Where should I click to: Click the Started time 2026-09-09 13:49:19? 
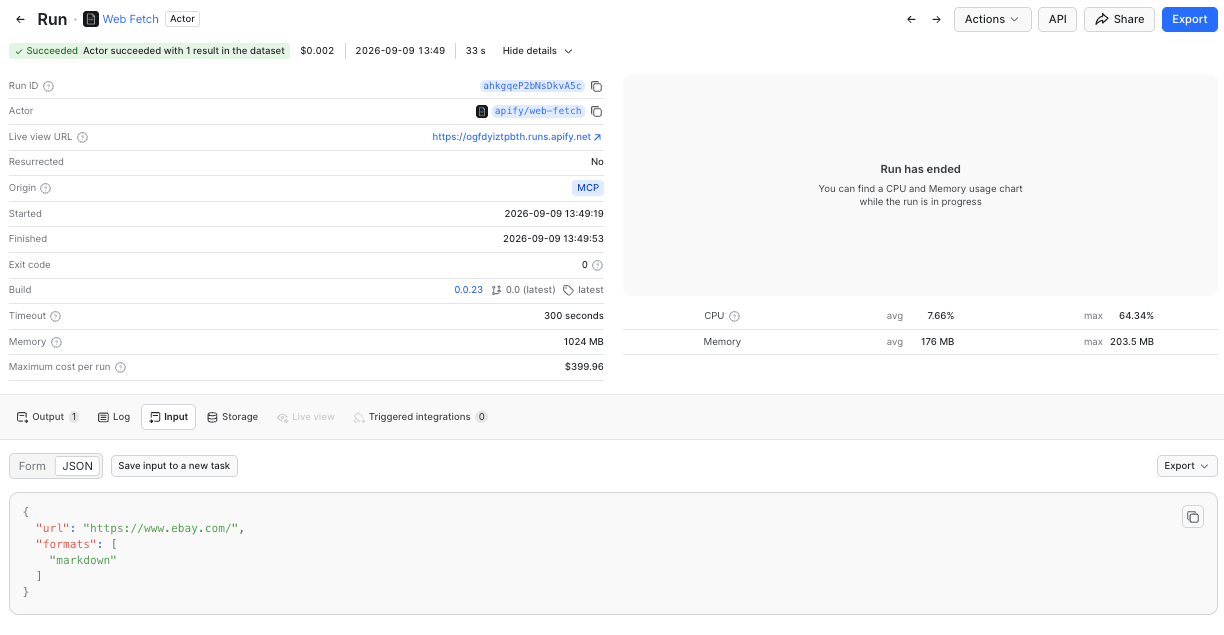pyautogui.click(x=554, y=214)
